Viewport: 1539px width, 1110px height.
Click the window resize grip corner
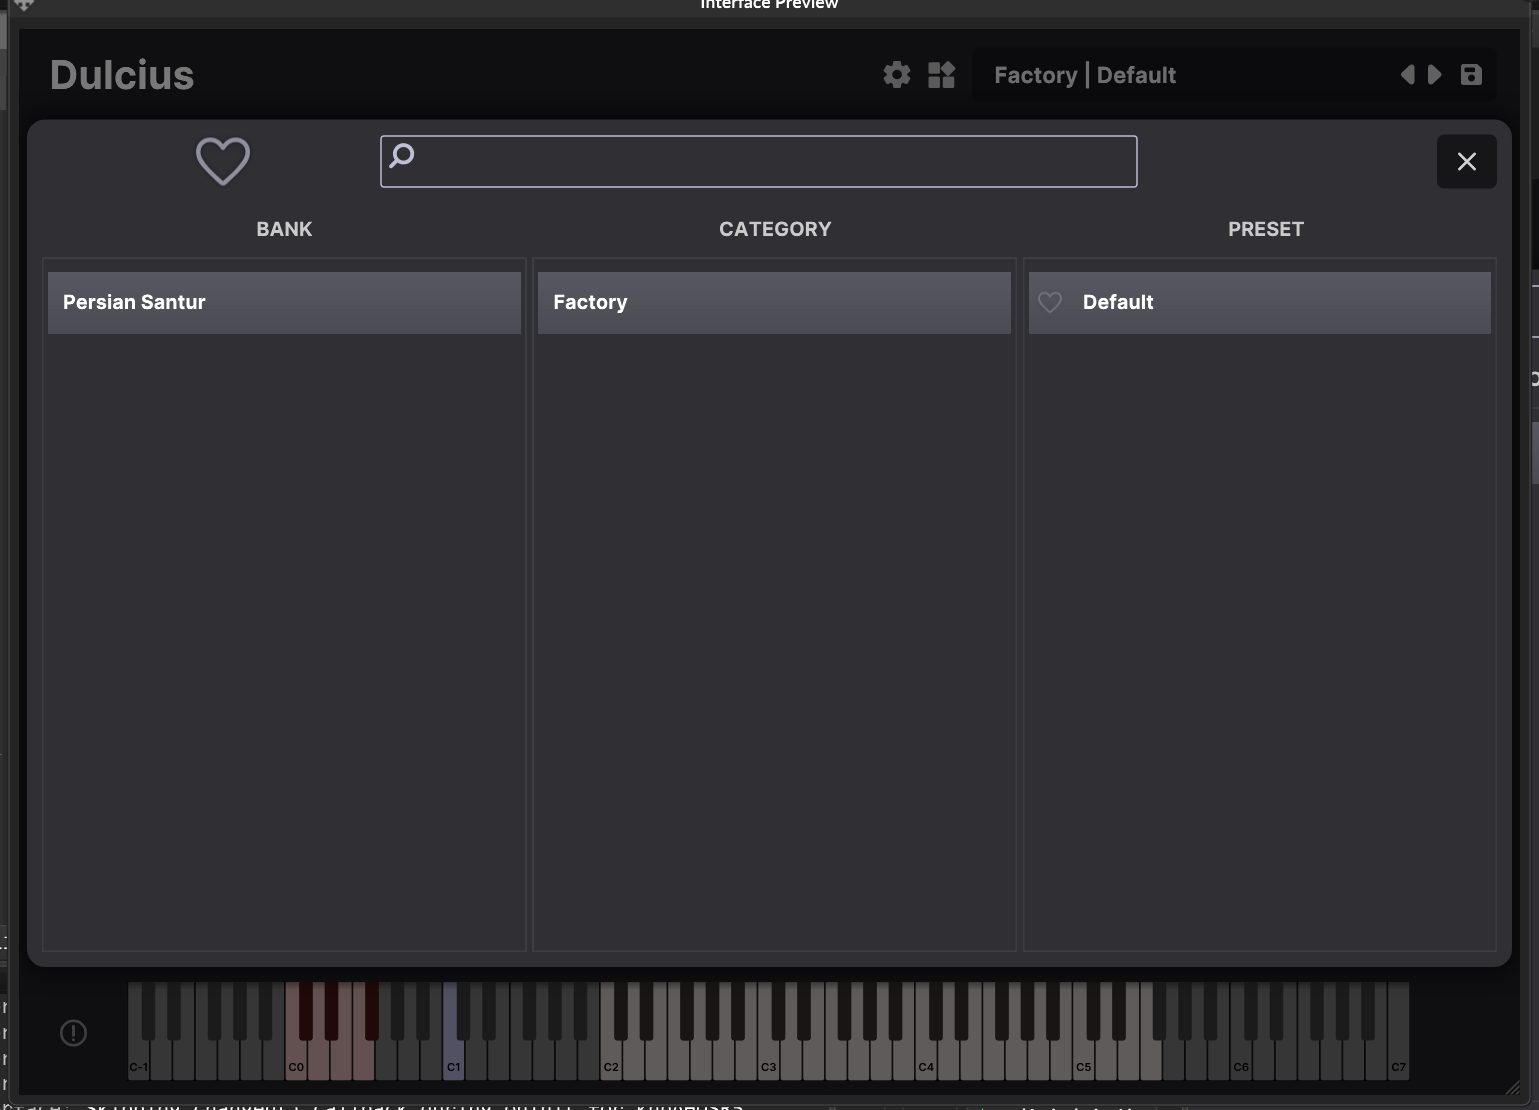click(x=1512, y=1088)
